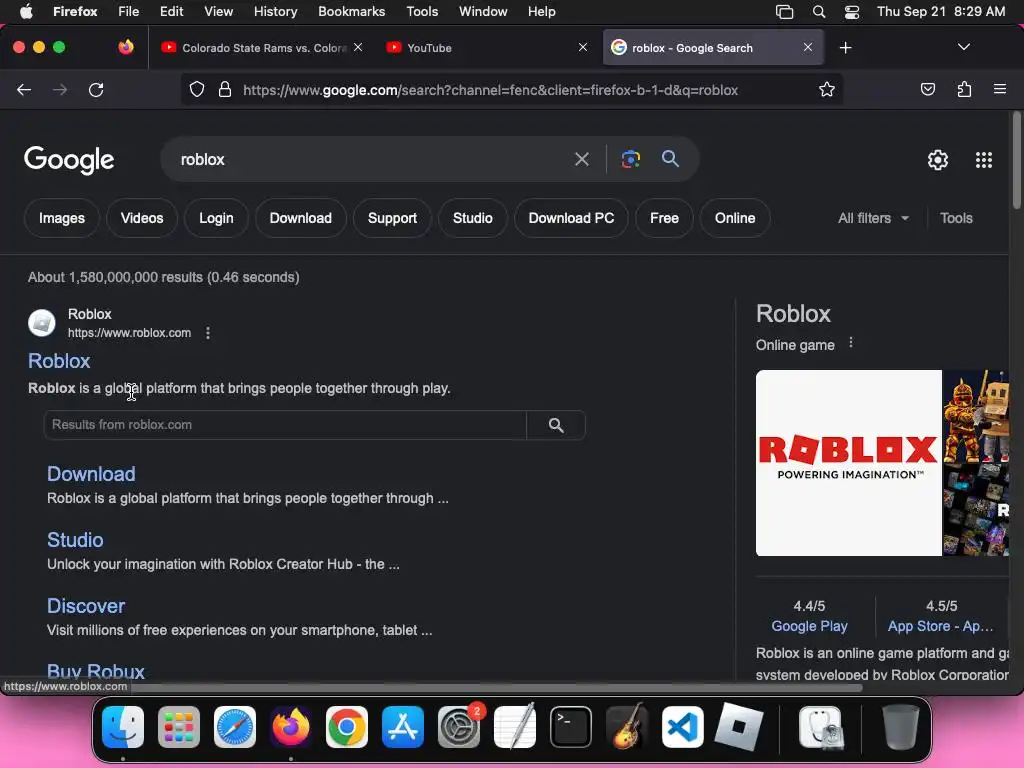Screen dimensions: 1024x768
Task: Open GarageBand from the Dock
Action: [627, 727]
